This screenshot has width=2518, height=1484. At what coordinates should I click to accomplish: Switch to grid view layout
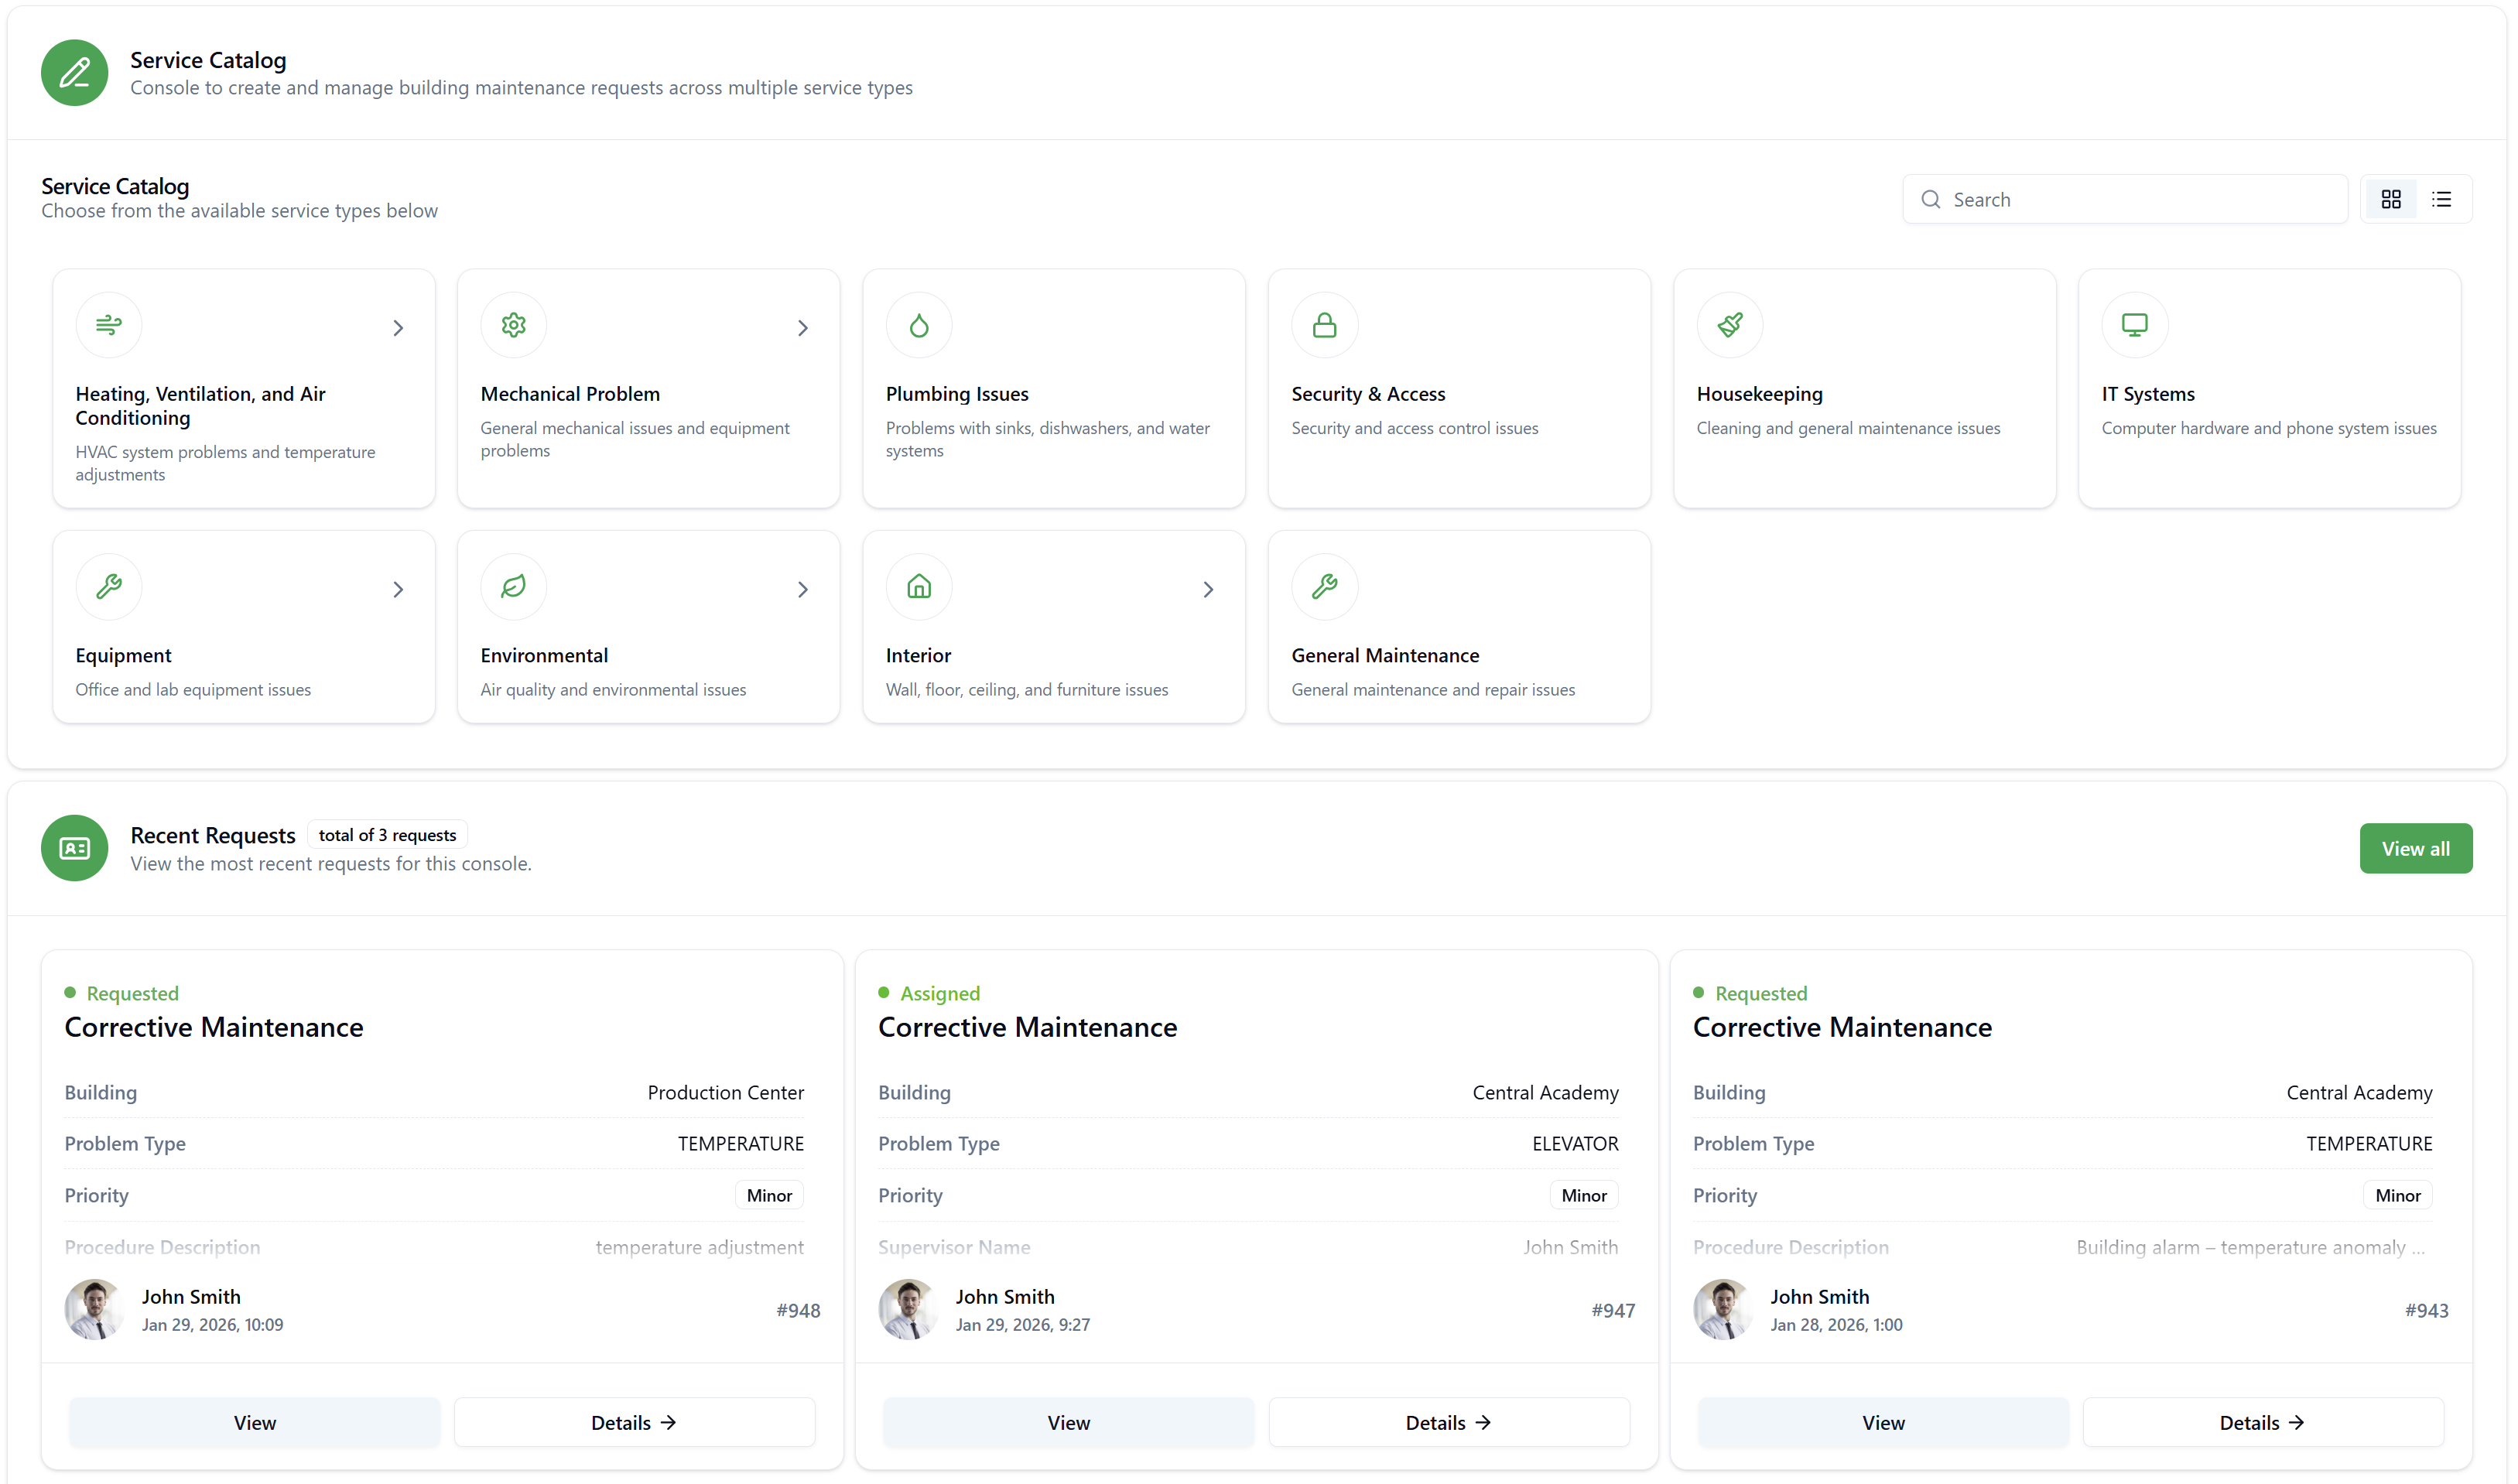pyautogui.click(x=2391, y=199)
